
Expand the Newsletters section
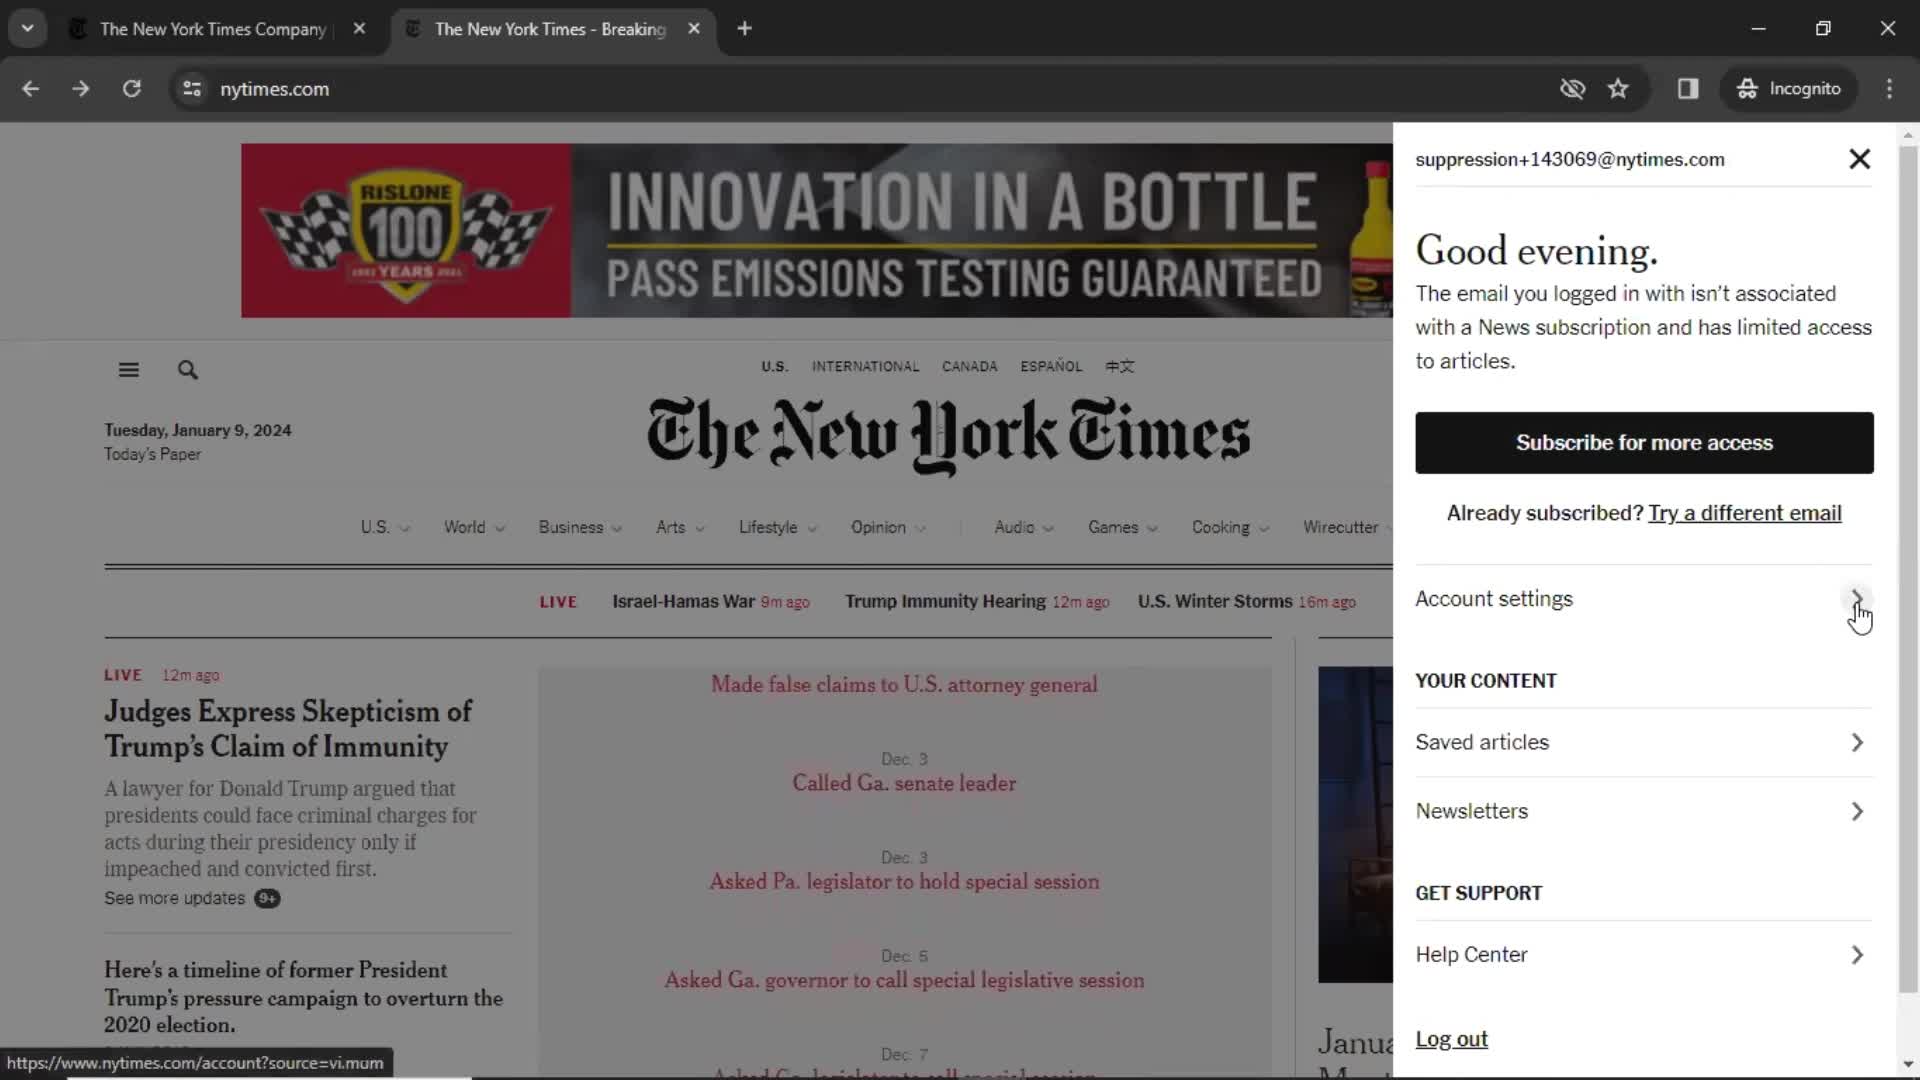coord(1857,810)
